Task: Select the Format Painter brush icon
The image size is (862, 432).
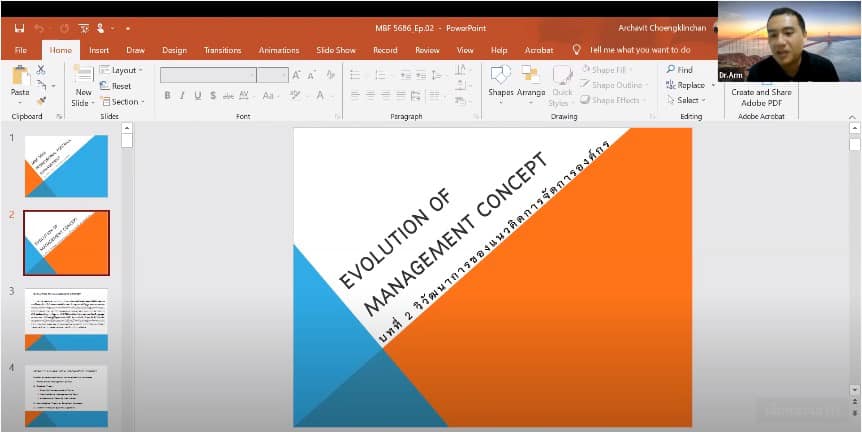Action: coord(41,99)
